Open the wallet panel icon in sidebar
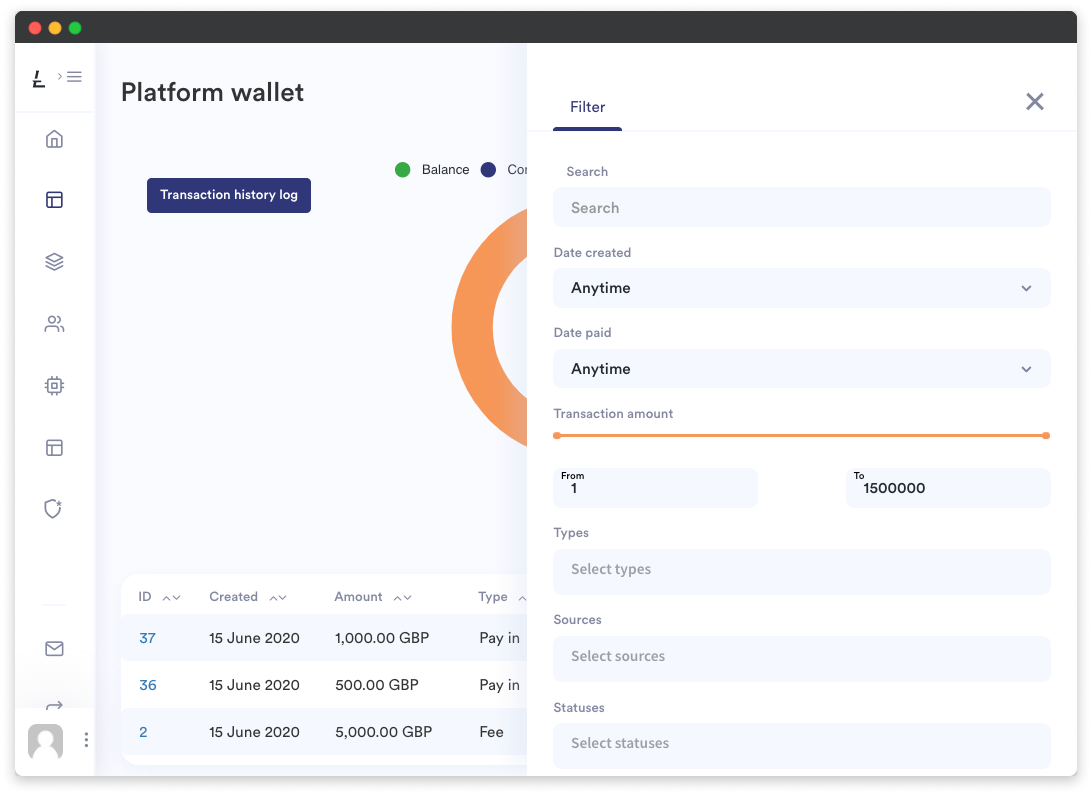Screen dimensions: 1092x795 53,200
